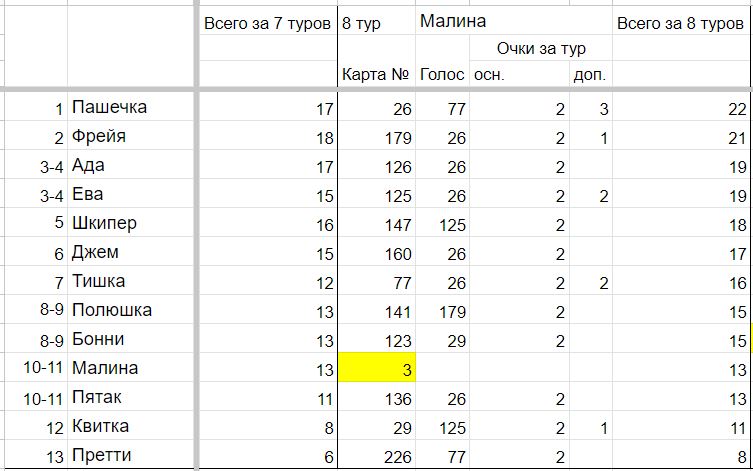
Task: Click the name cell 'Пашечка'
Action: pyautogui.click(x=130, y=107)
